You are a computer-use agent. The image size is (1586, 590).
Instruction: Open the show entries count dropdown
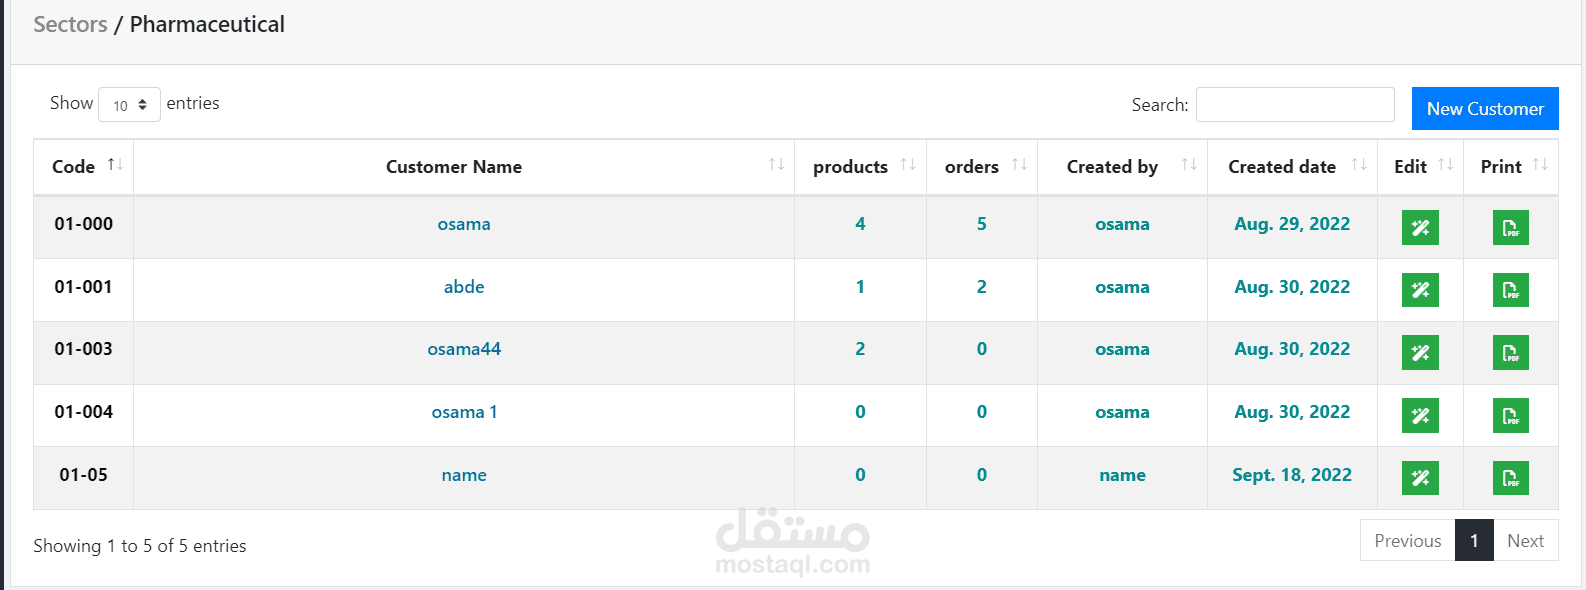tap(129, 105)
